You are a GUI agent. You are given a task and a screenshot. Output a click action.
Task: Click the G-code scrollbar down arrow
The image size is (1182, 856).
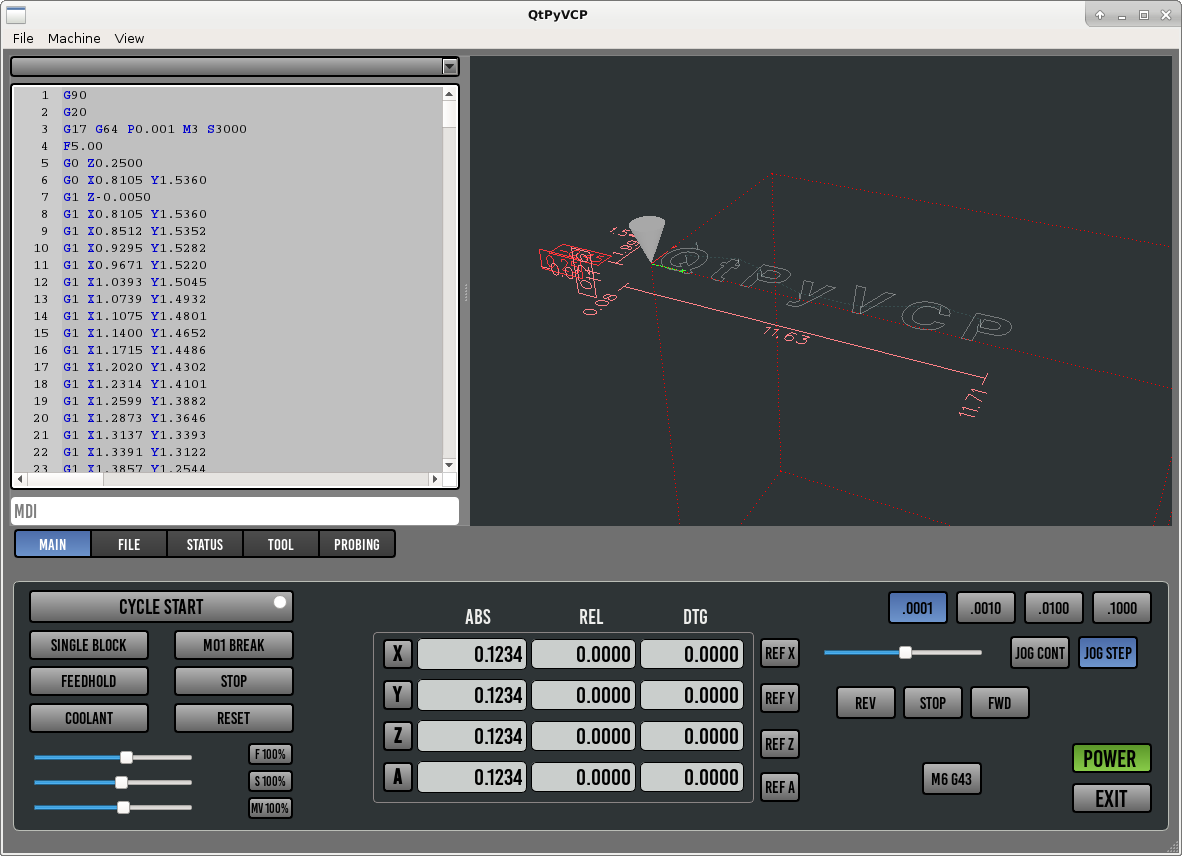point(449,465)
